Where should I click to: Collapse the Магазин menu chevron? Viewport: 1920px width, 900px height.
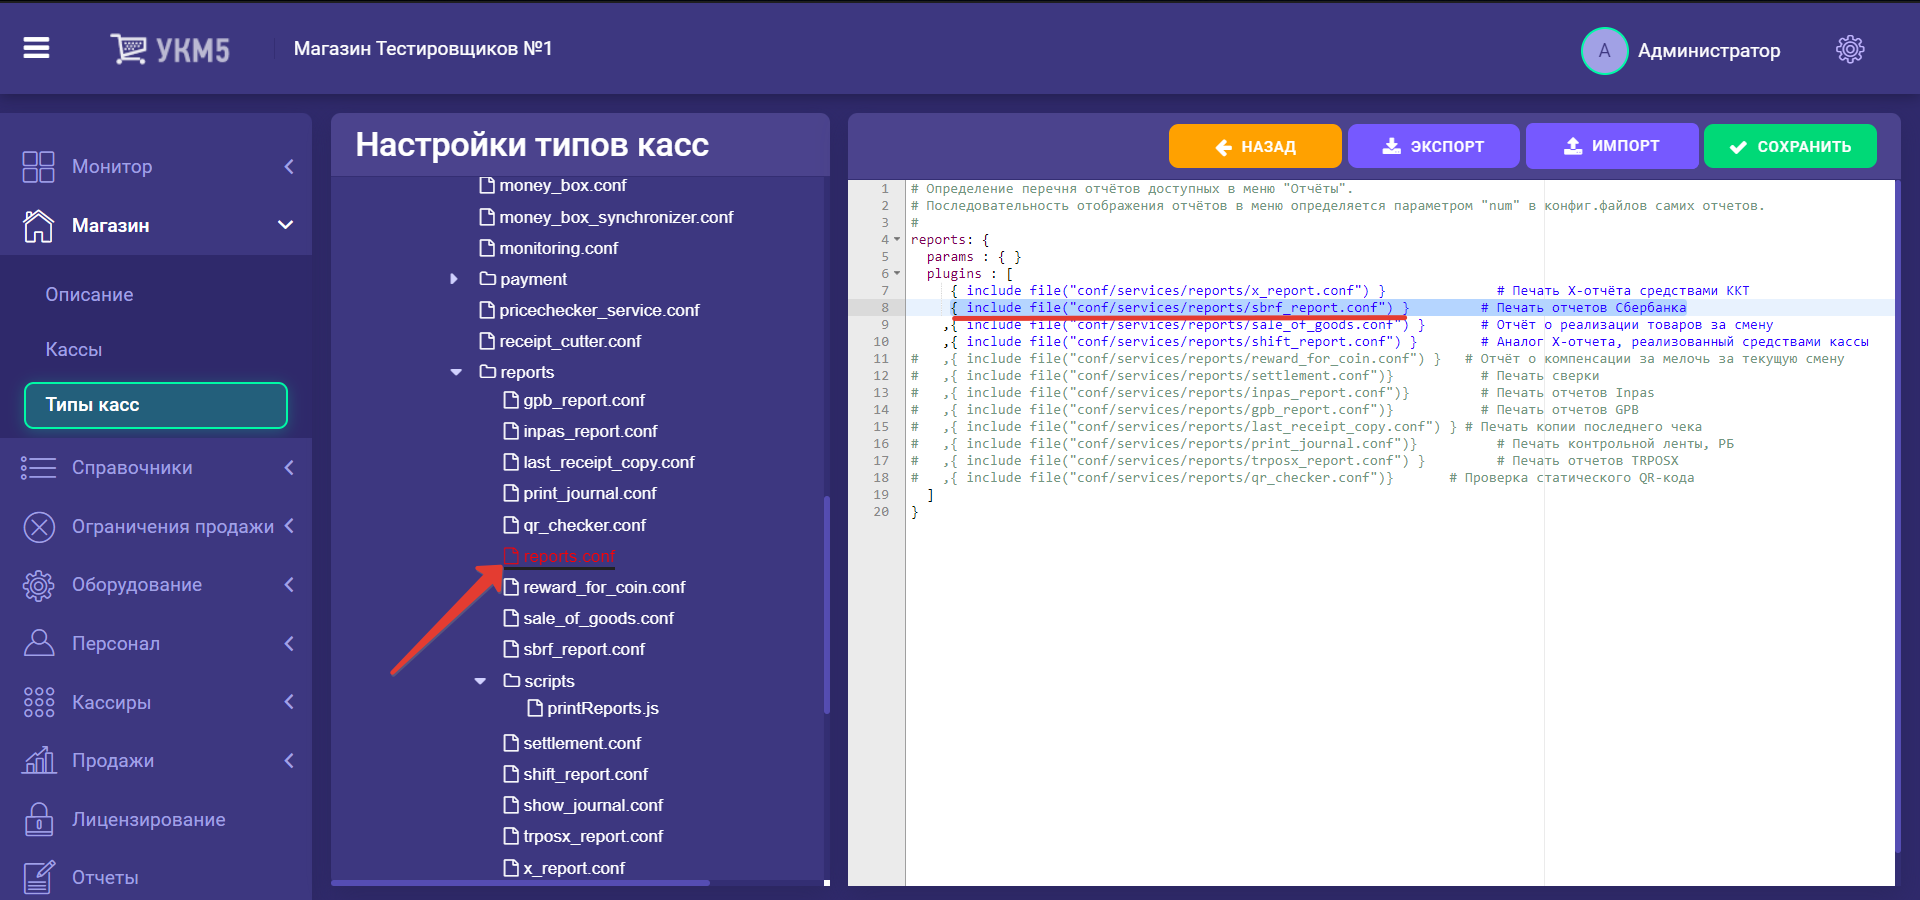pyautogui.click(x=285, y=225)
